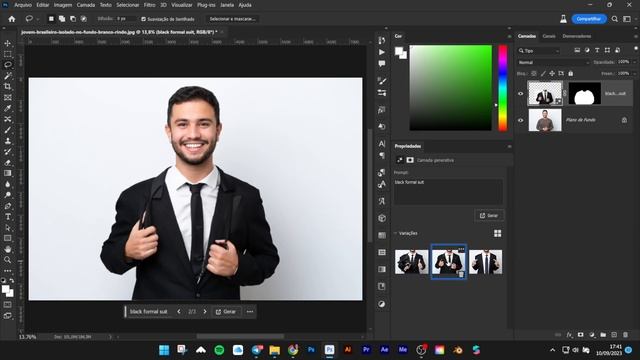The height and width of the screenshot is (360, 640).
Task: Switch to the Demarcadores tab
Action: (x=577, y=36)
